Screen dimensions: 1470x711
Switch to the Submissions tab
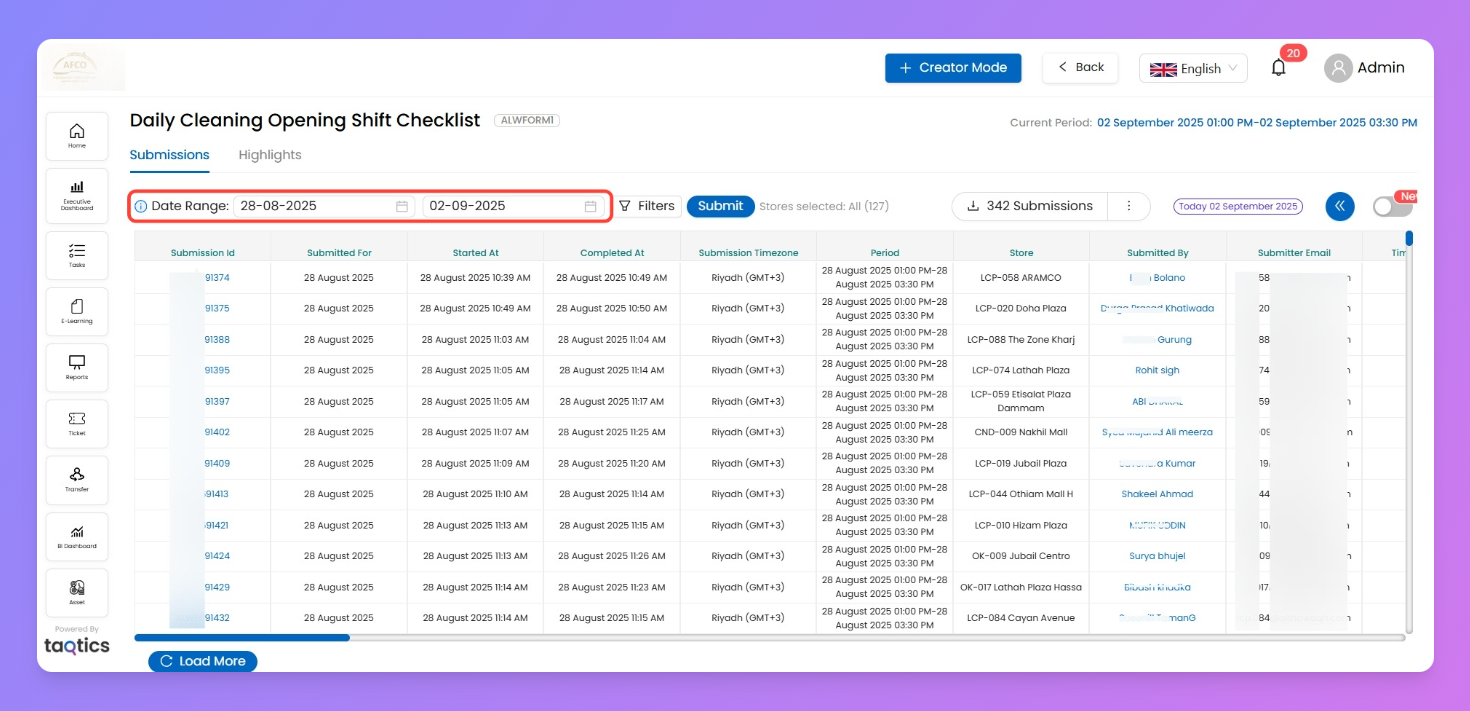pos(170,155)
